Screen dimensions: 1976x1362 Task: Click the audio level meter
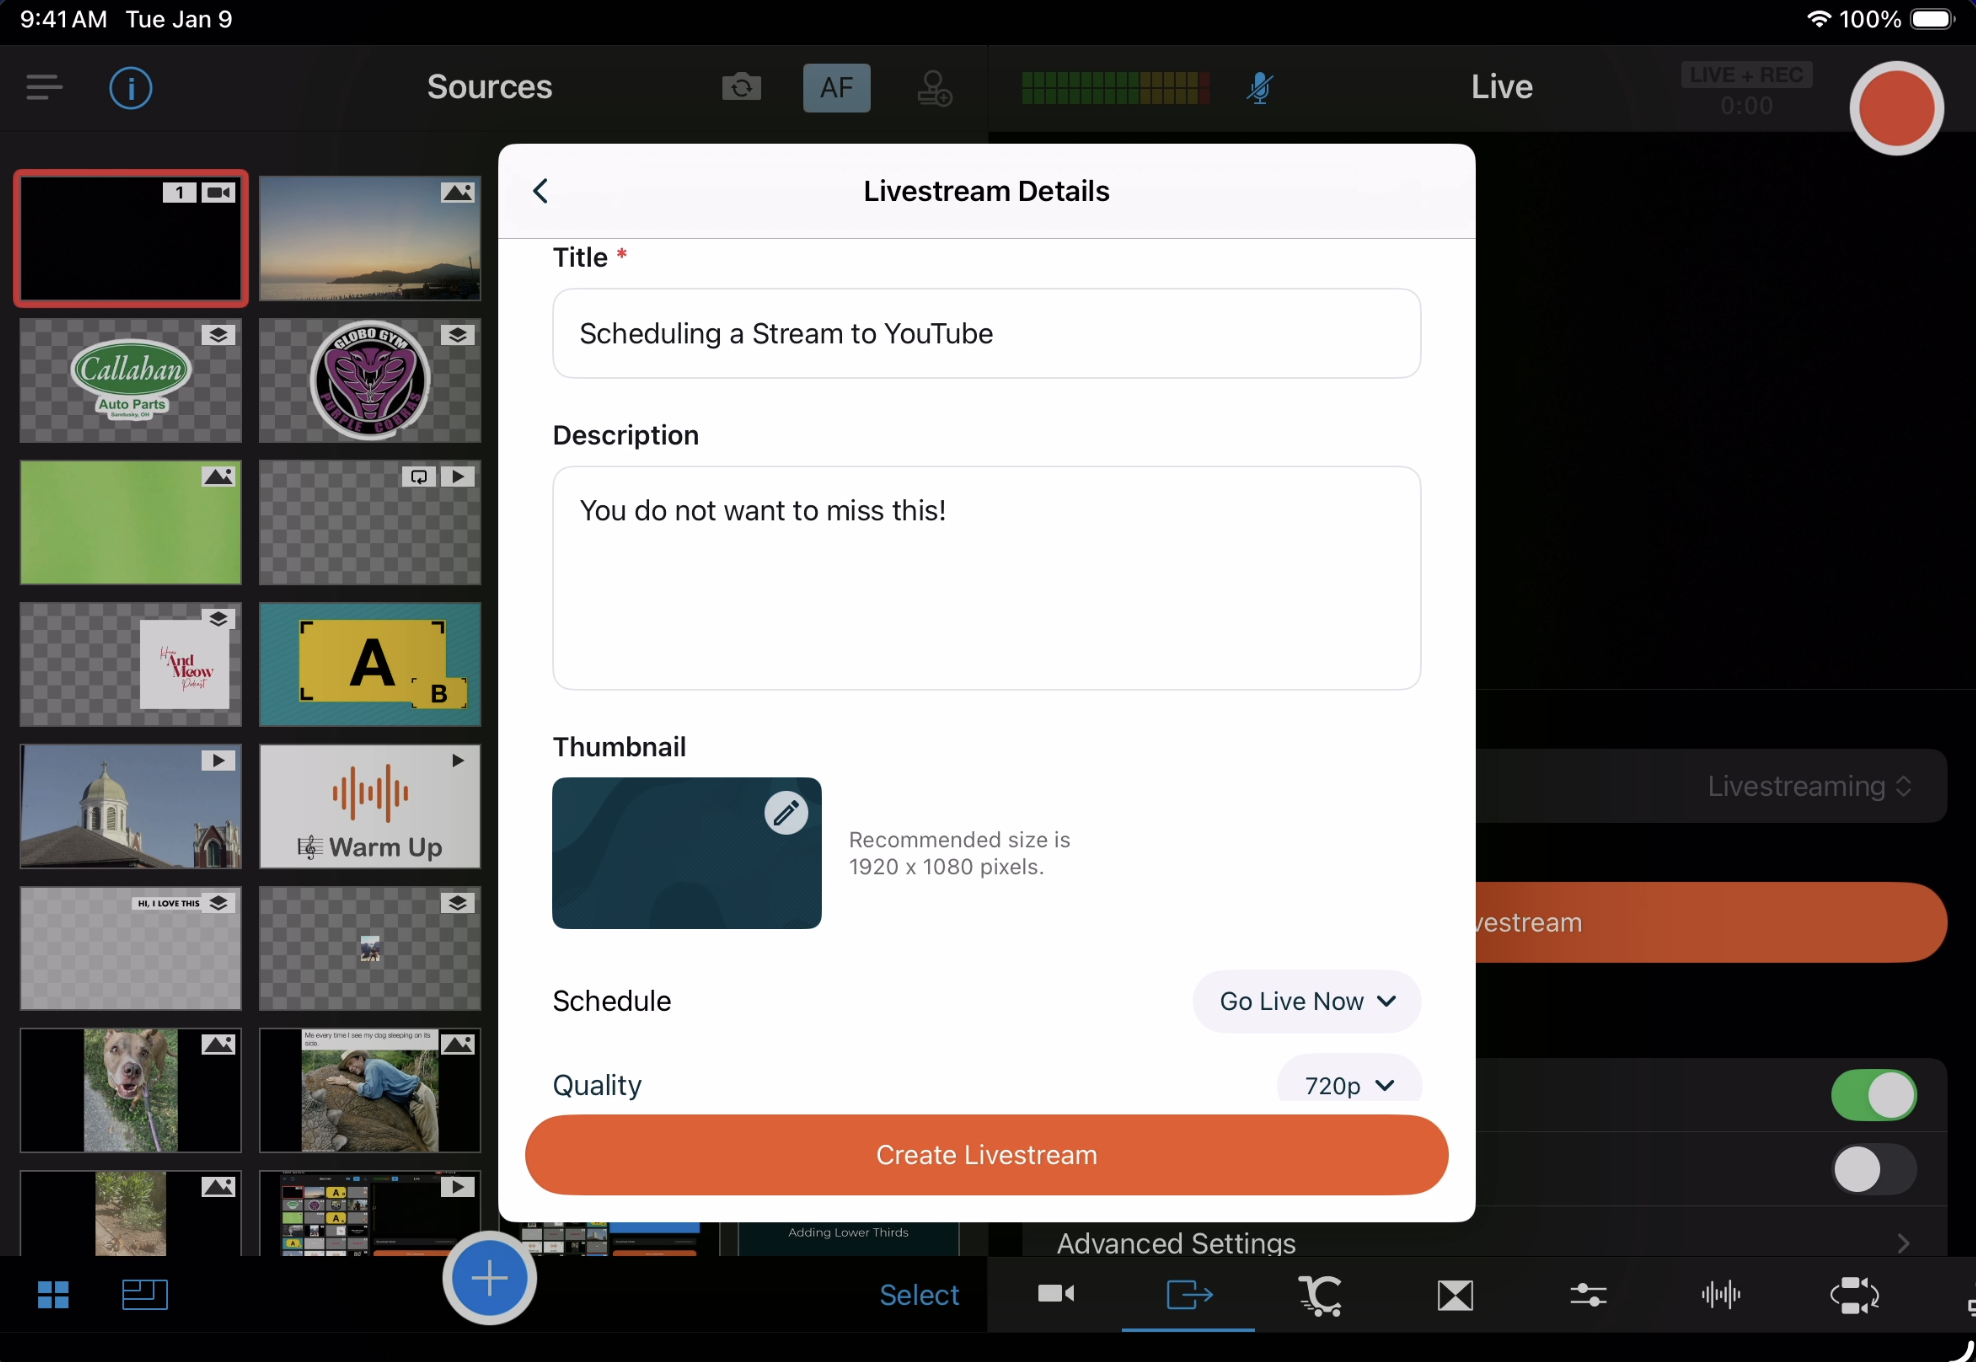coord(1116,88)
